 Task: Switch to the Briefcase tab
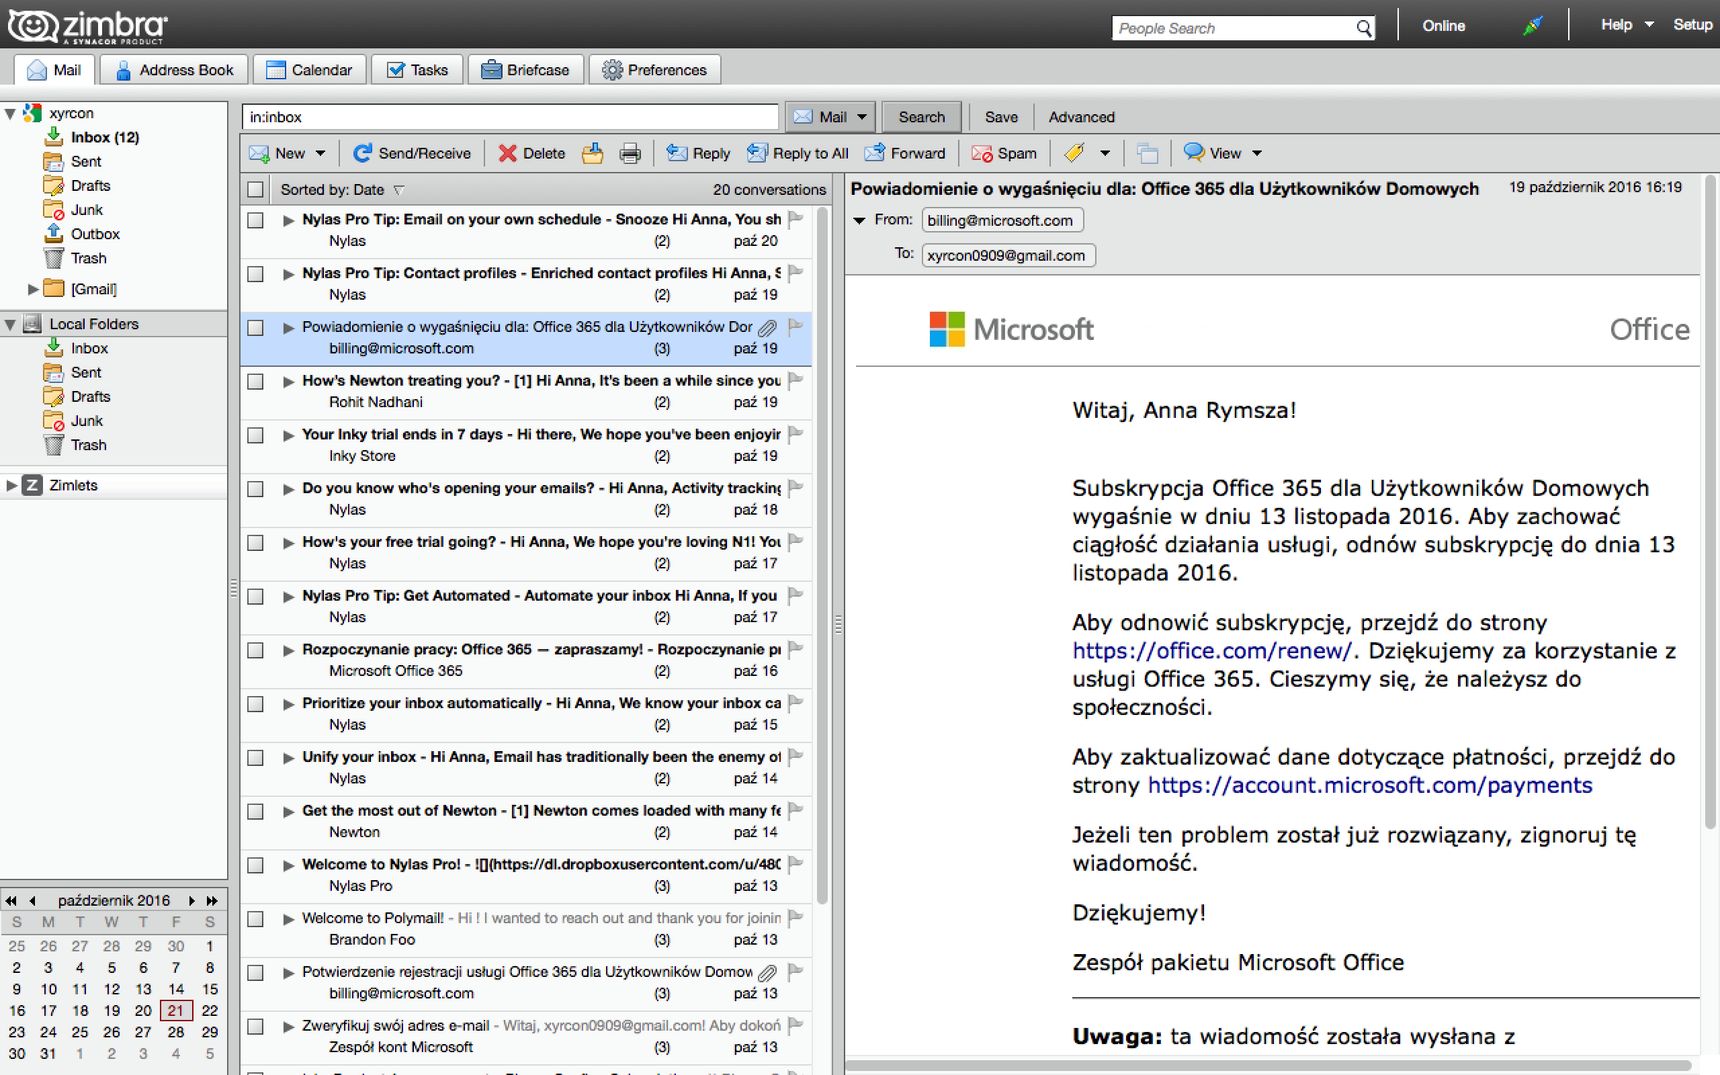[525, 70]
